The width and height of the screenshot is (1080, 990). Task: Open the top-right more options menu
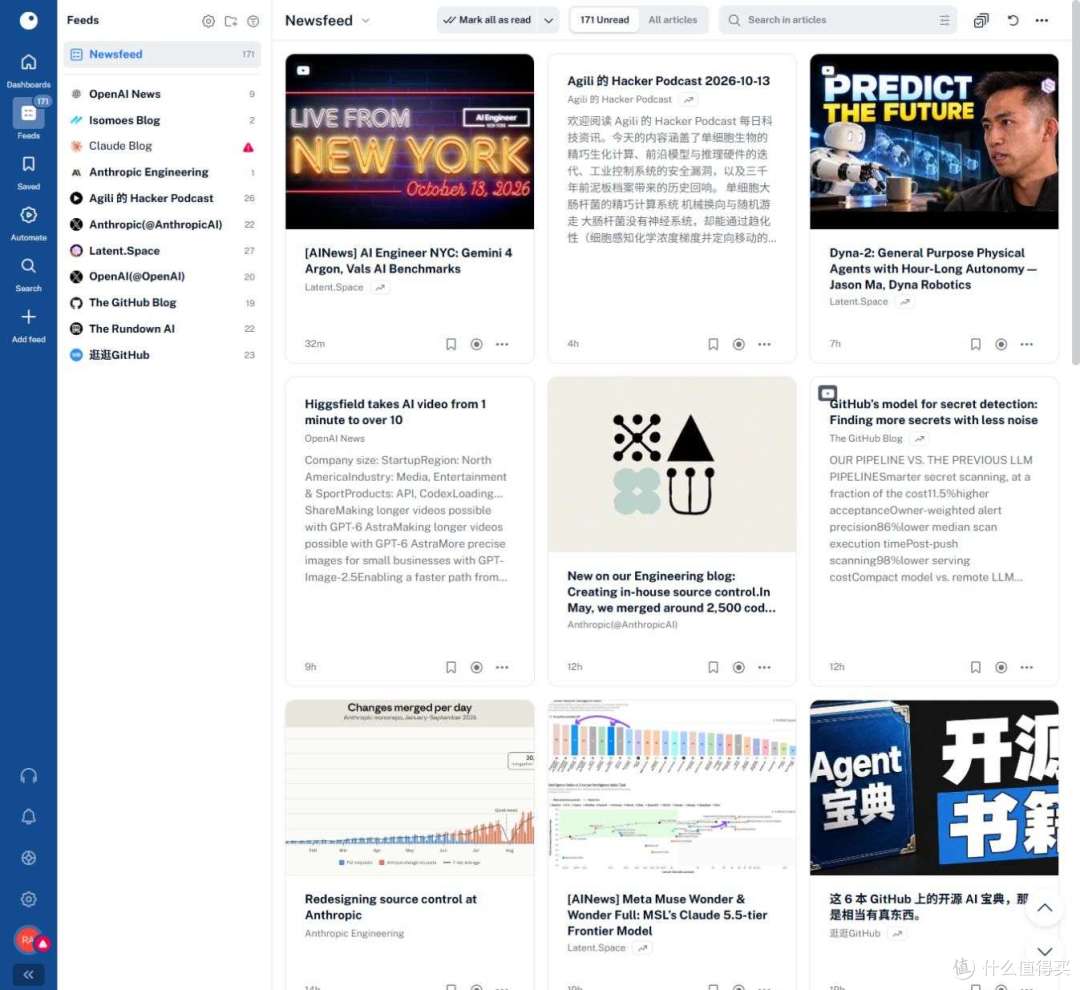(1041, 21)
